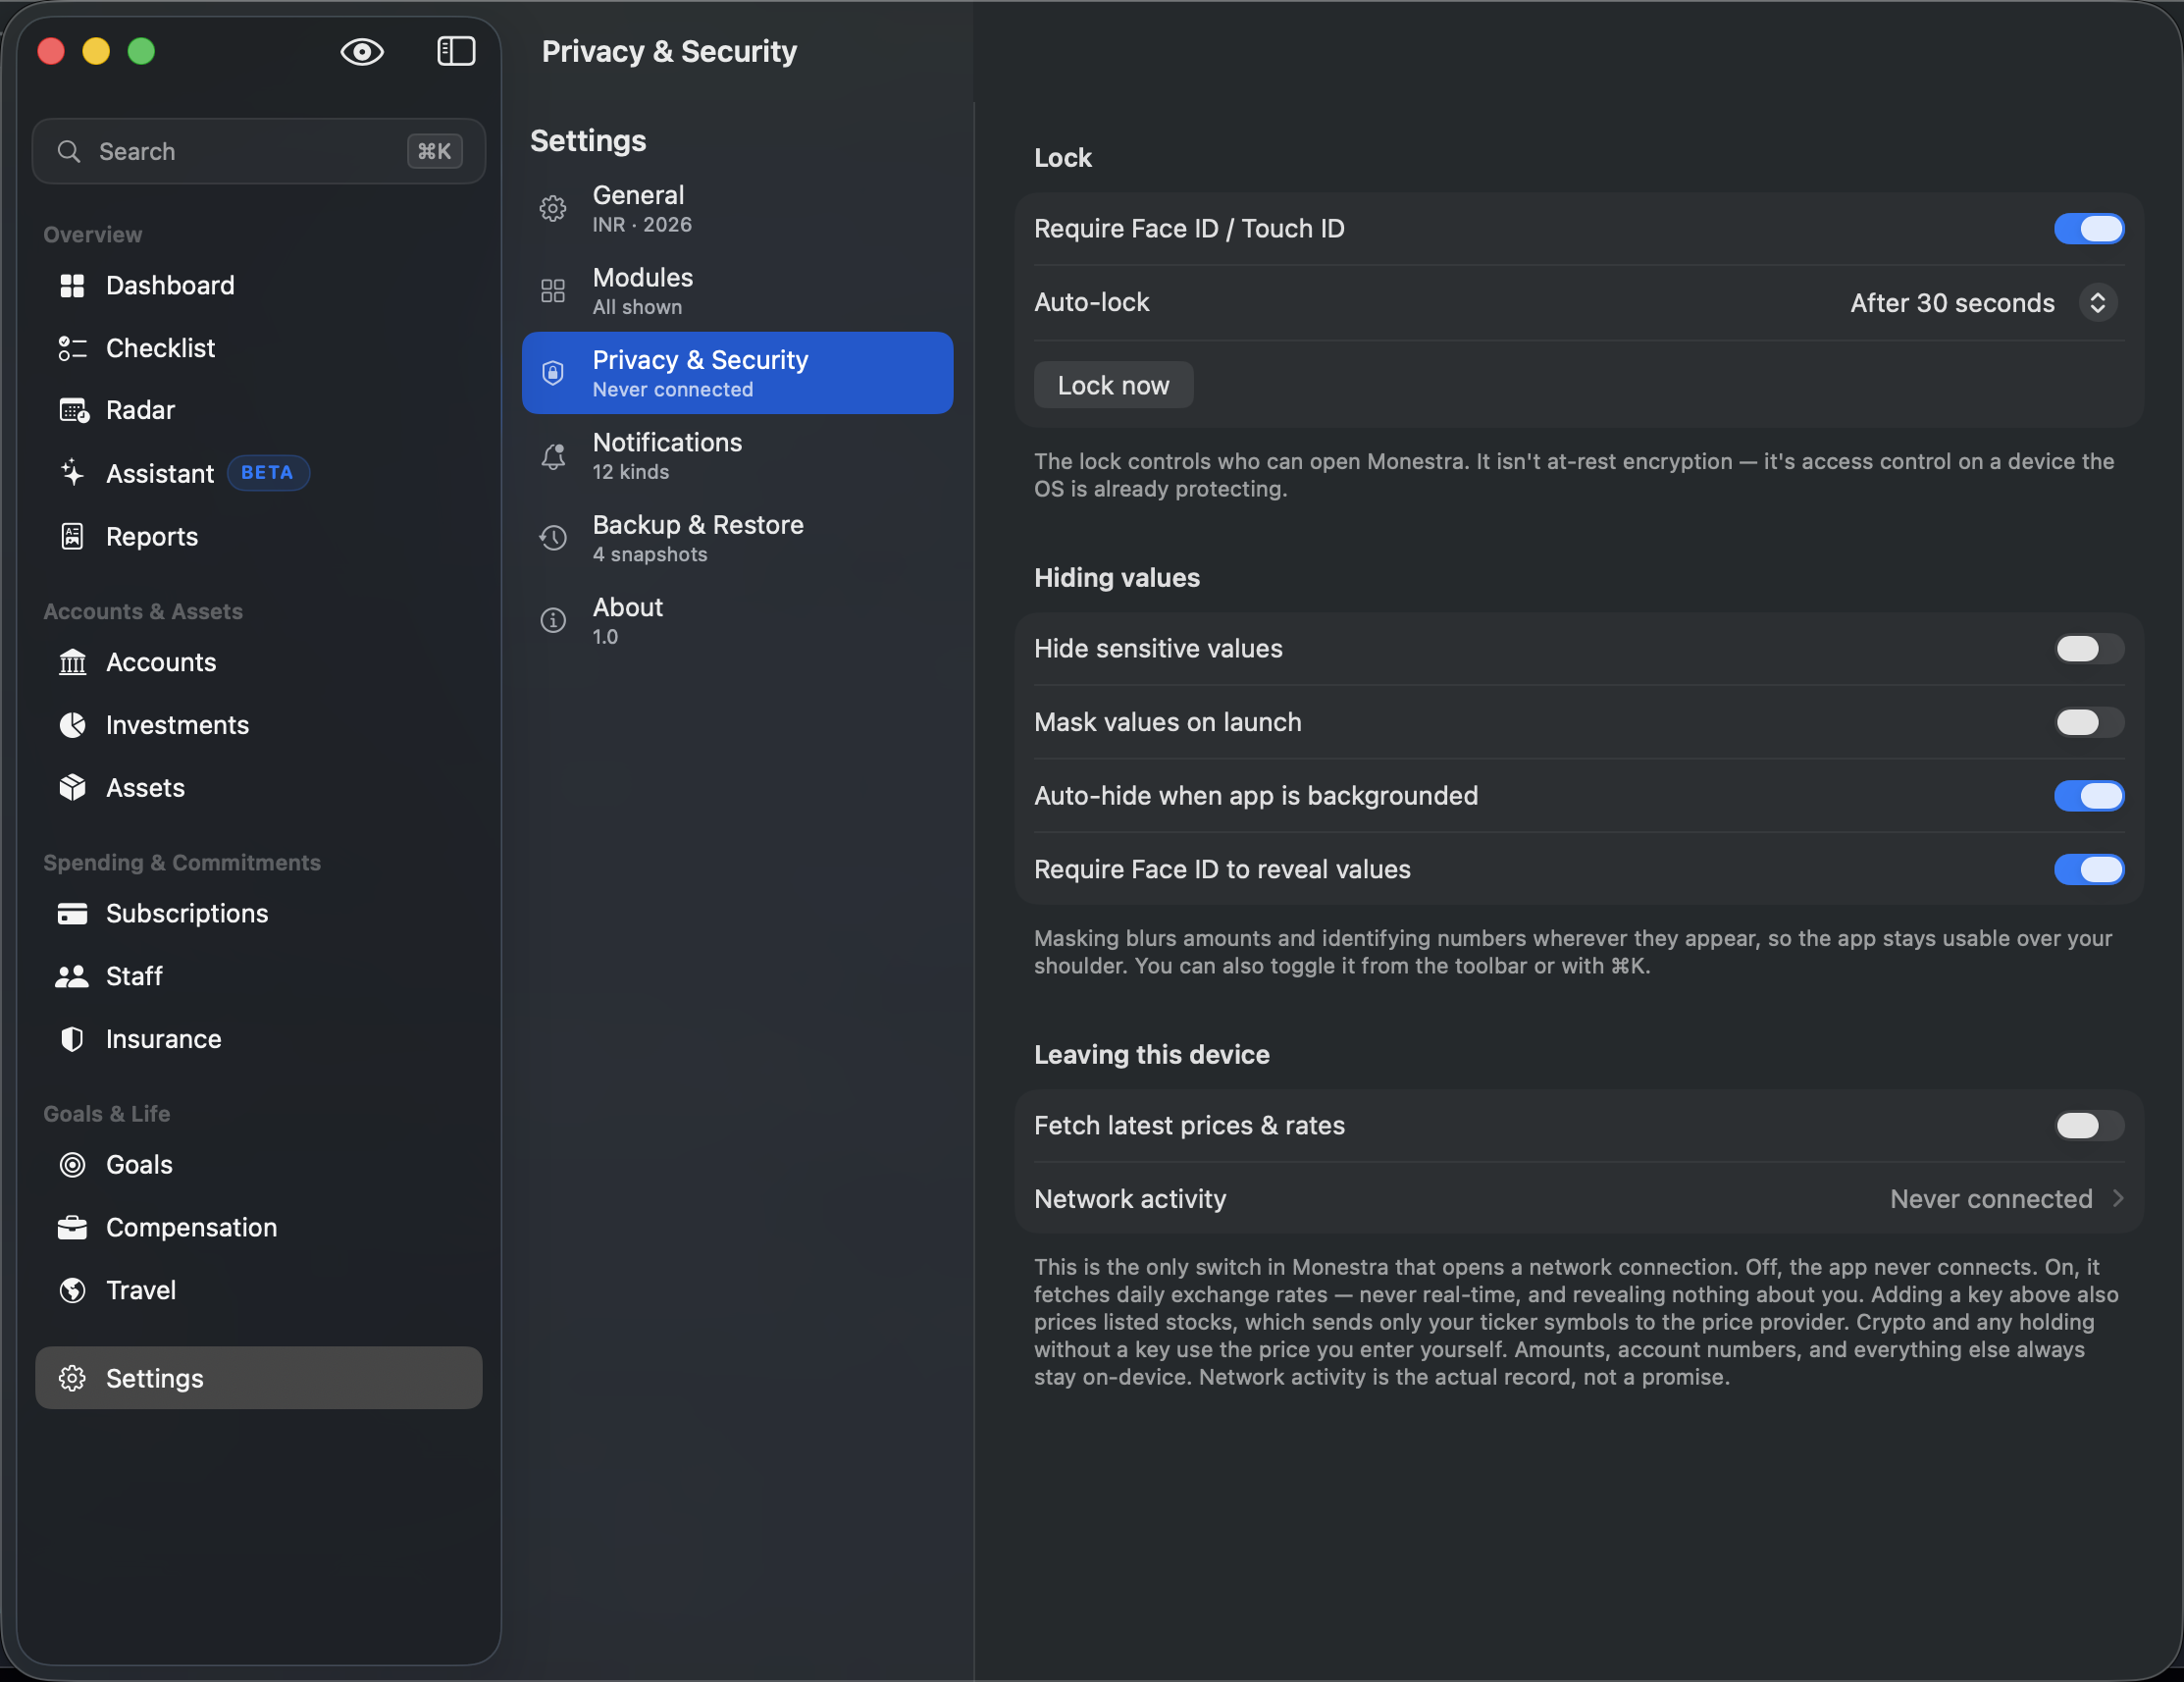
Task: Select the About settings tab
Action: (737, 621)
